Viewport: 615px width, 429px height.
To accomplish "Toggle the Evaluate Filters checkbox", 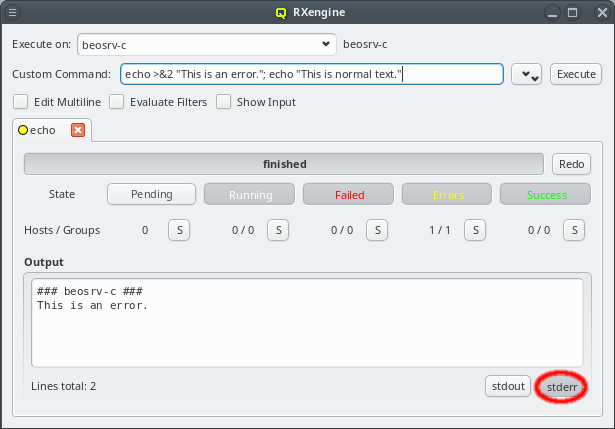I will (x=117, y=101).
